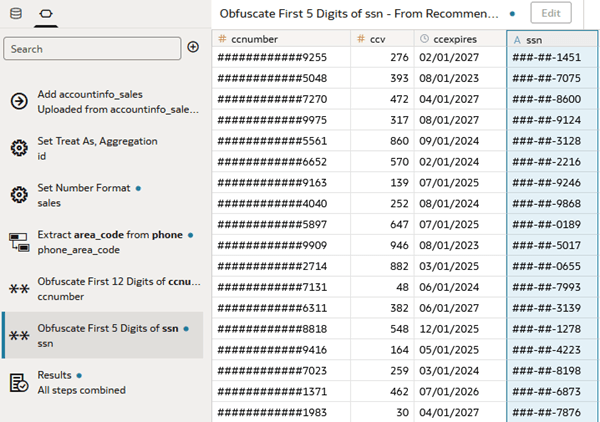Click the Set Treat As gear icon
600x422 pixels.
pos(19,148)
